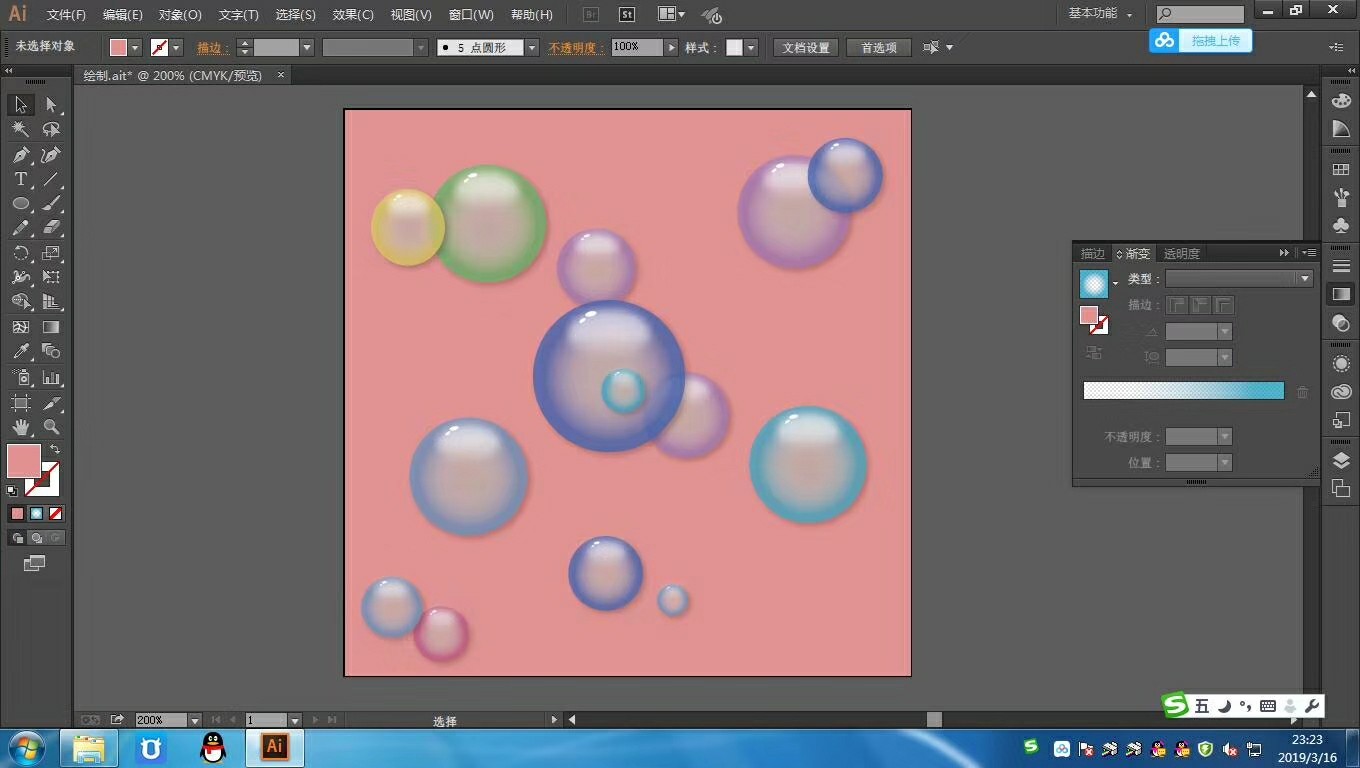The width and height of the screenshot is (1360, 768).
Task: Select the Hand tool
Action: click(20, 427)
